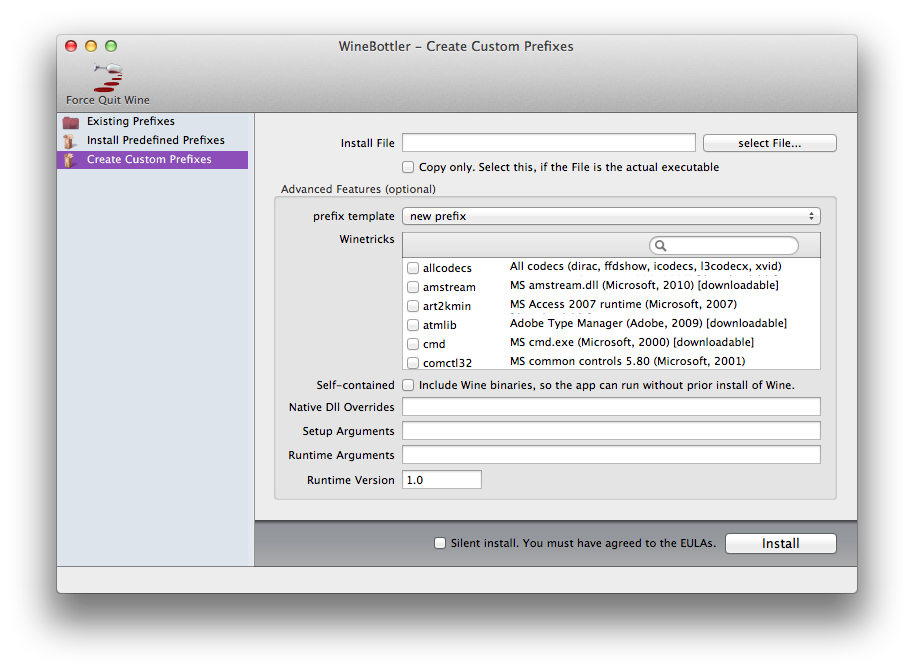Focus the Runtime Arguments field

611,455
